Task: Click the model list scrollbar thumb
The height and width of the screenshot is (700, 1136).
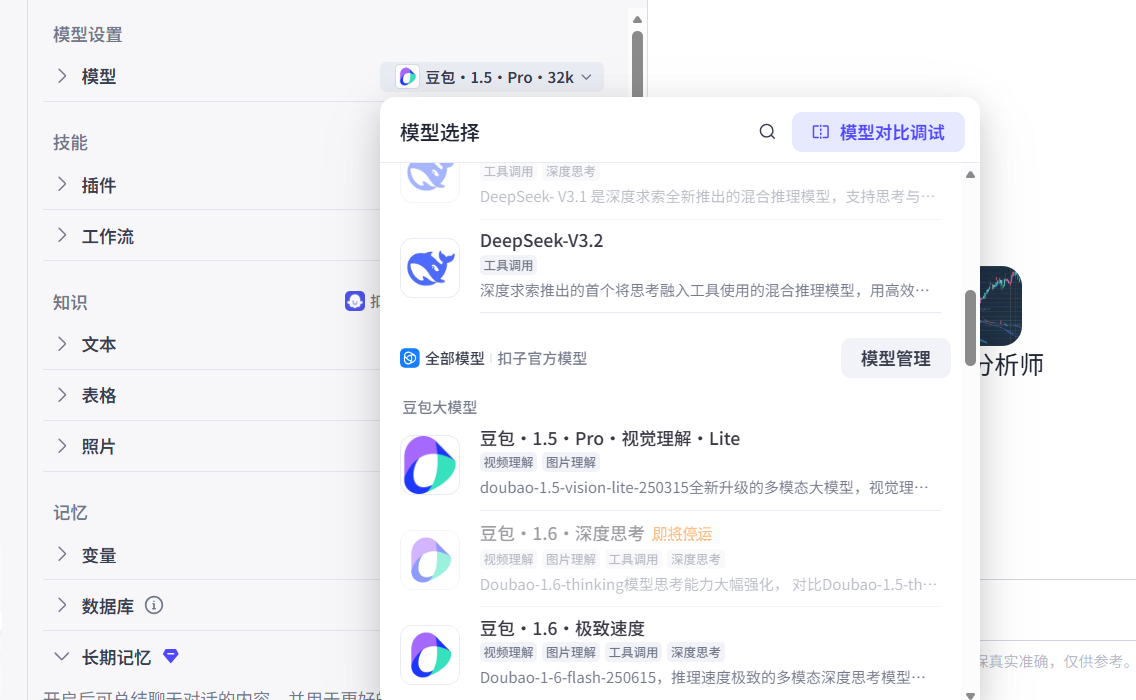Action: 970,328
